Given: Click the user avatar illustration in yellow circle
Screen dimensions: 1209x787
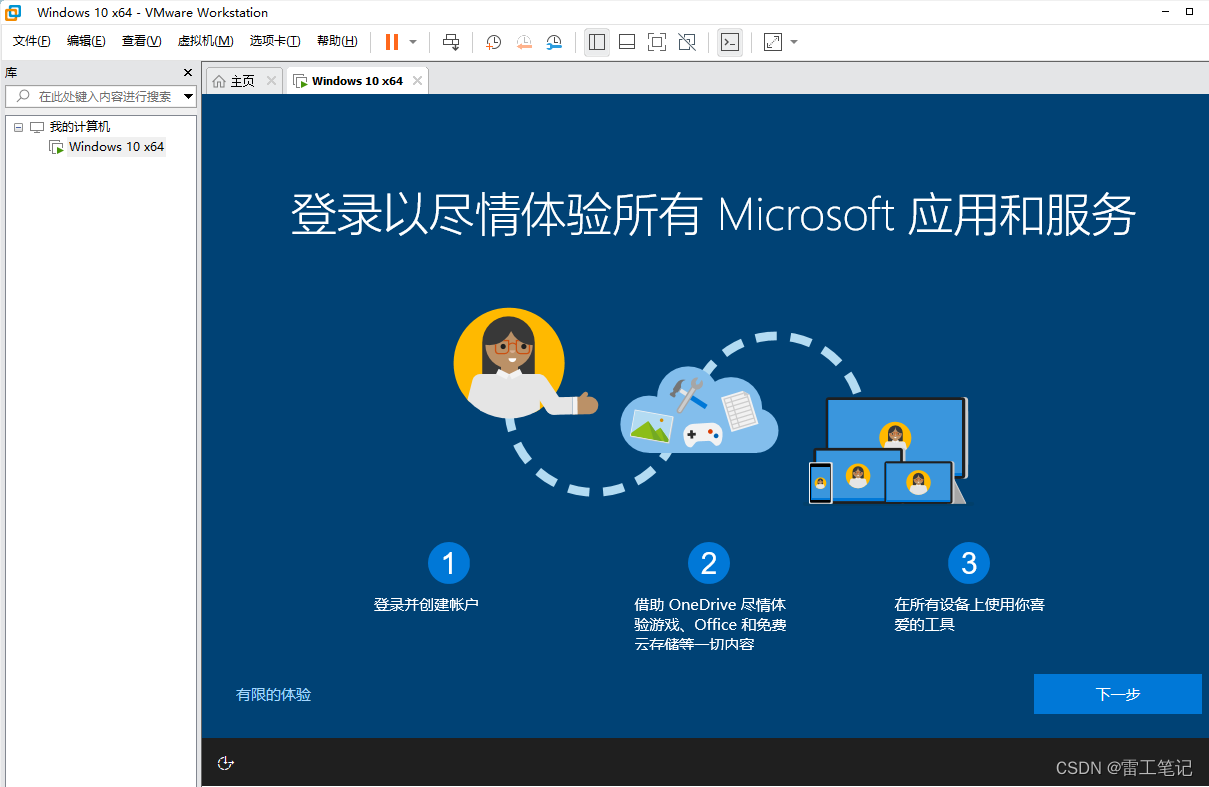Looking at the screenshot, I should coord(509,363).
